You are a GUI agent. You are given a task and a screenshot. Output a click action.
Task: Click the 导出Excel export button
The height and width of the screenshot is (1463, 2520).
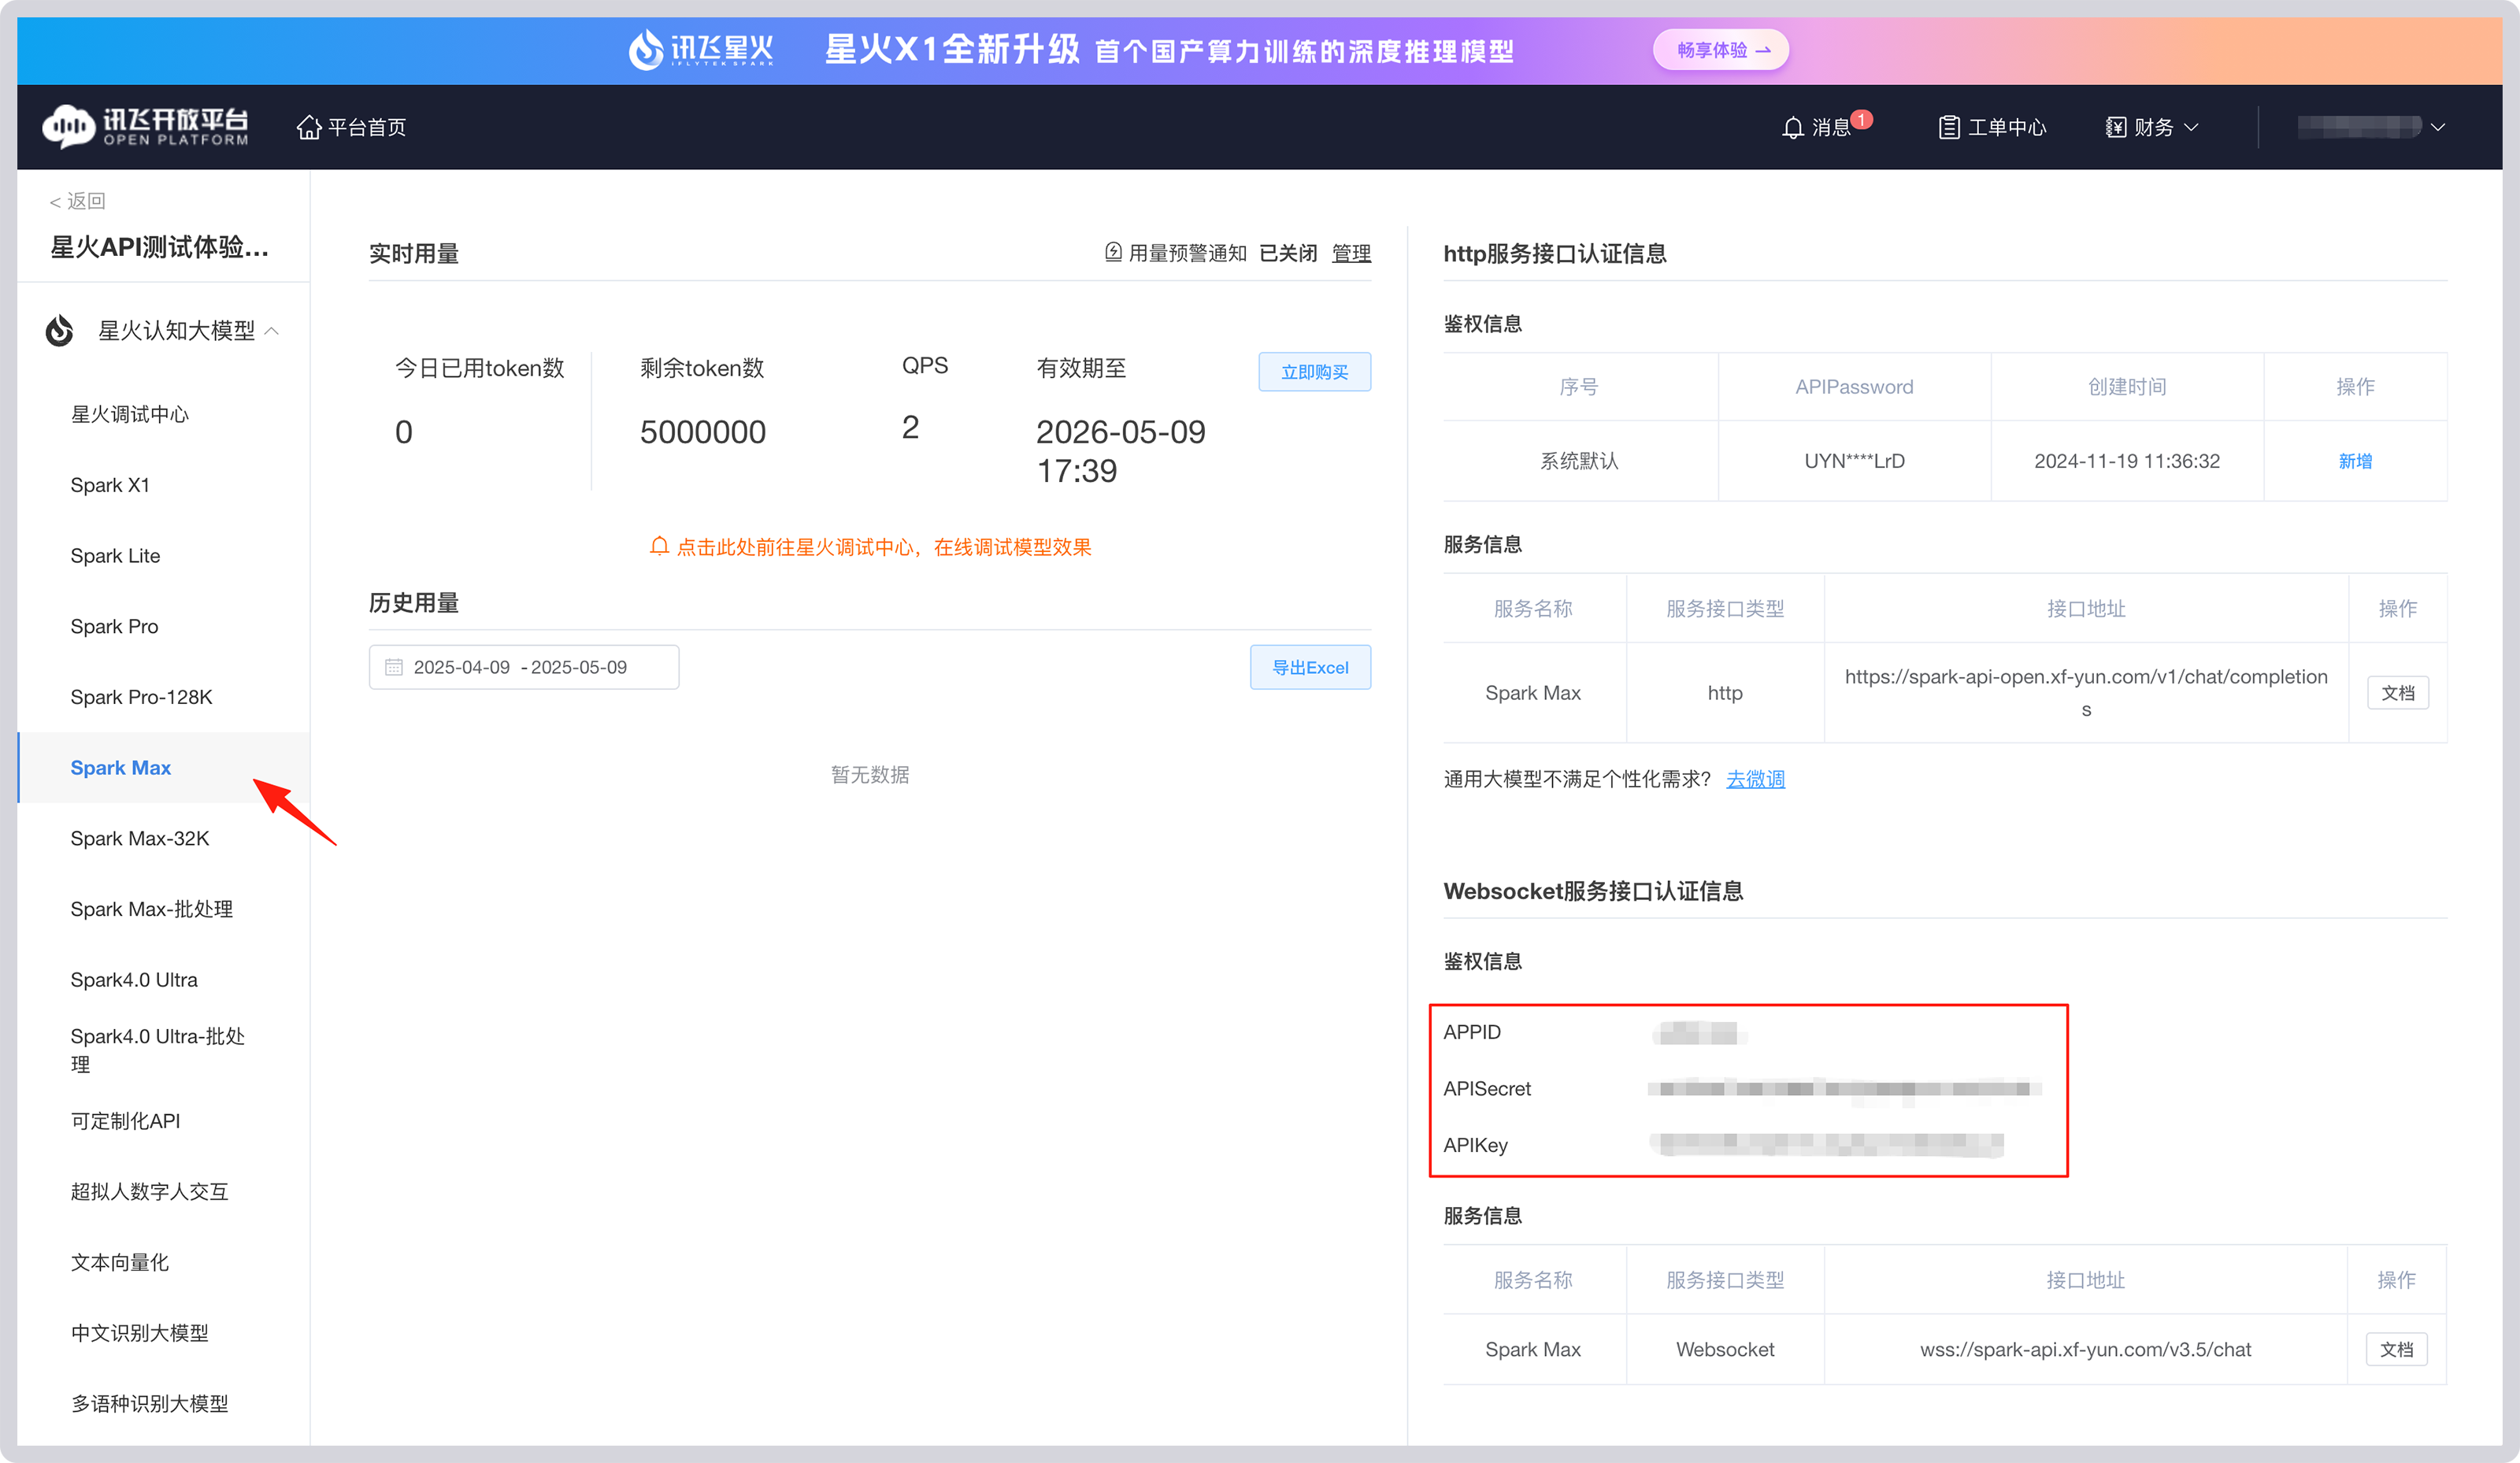pyautogui.click(x=1310, y=667)
